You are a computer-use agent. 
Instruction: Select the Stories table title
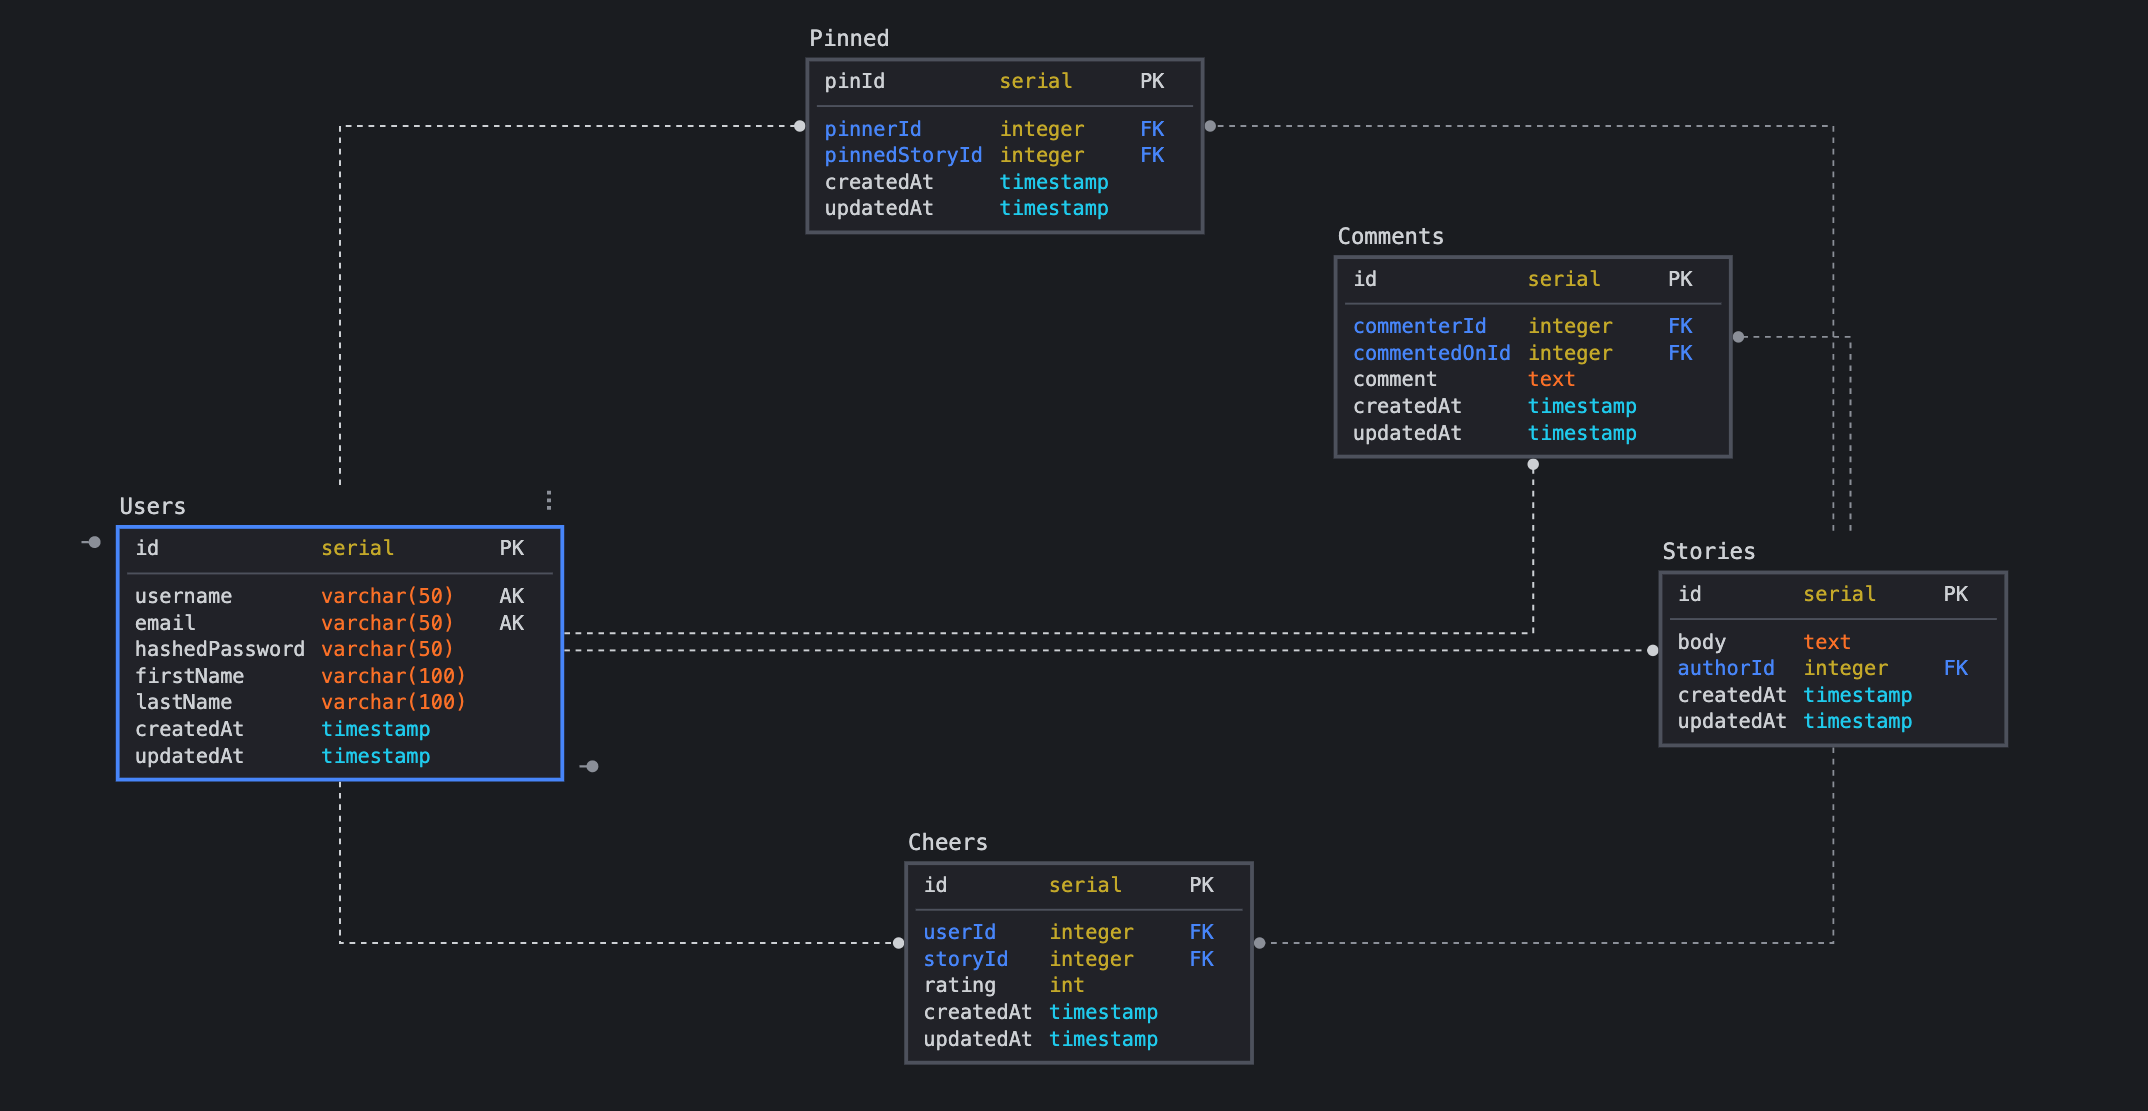1708,551
